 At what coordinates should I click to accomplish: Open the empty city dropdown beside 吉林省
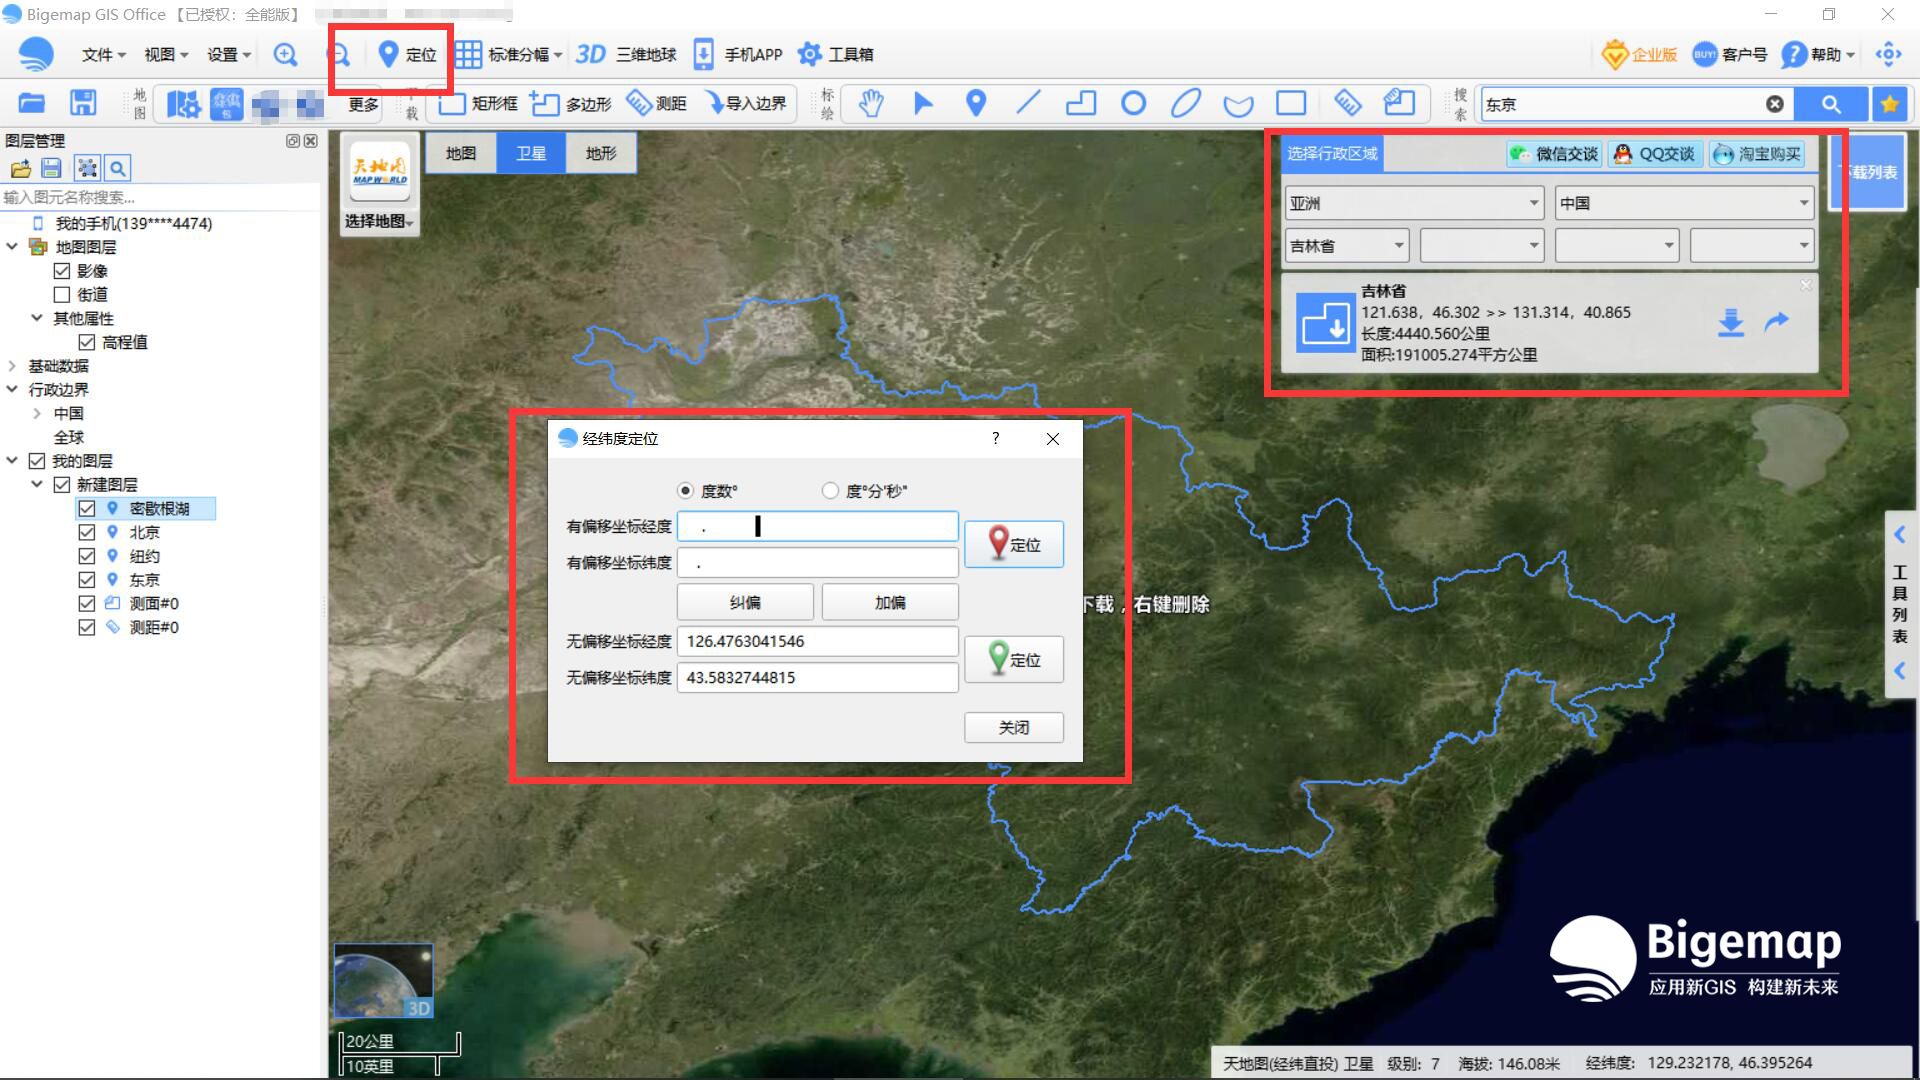pos(1482,246)
